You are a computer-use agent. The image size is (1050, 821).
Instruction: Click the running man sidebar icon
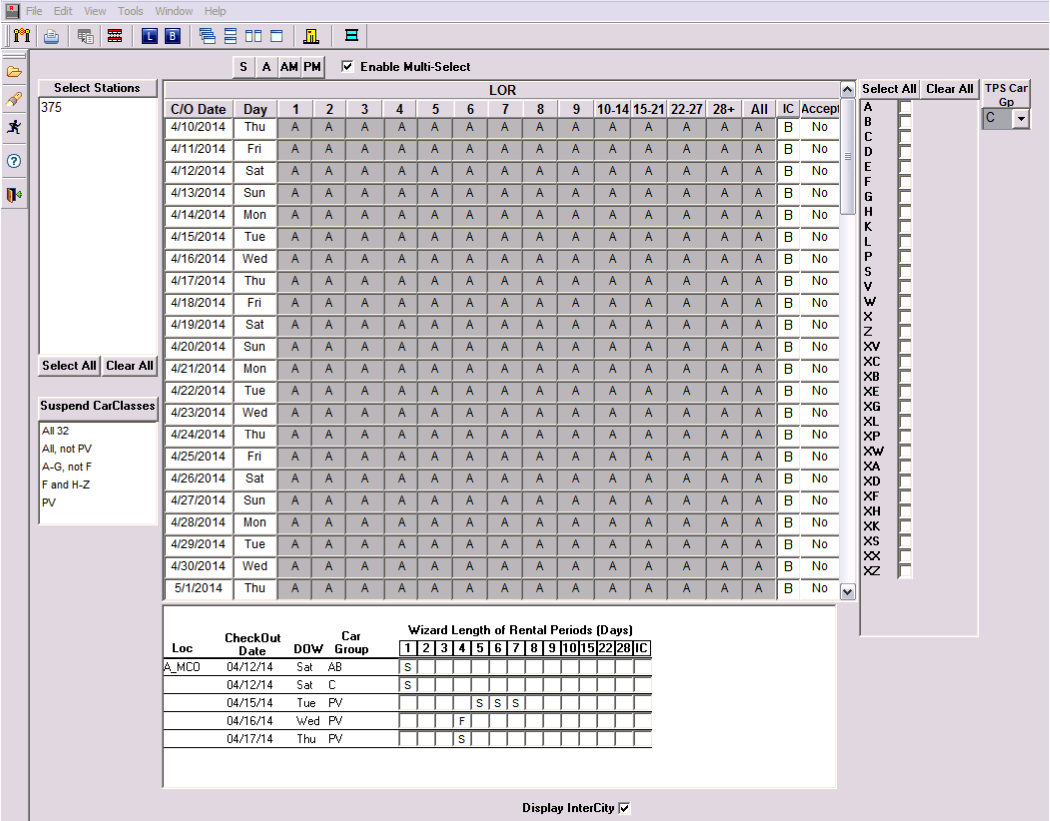[14, 127]
